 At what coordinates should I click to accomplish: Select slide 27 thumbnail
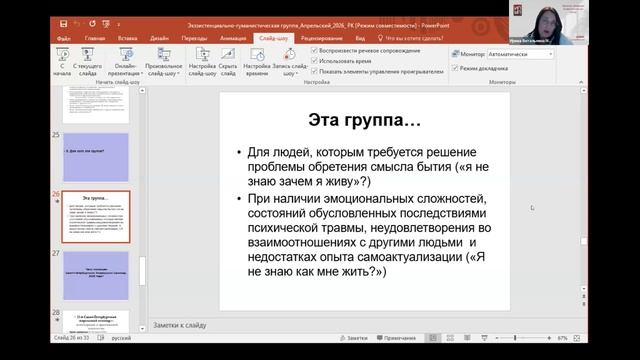(x=96, y=276)
